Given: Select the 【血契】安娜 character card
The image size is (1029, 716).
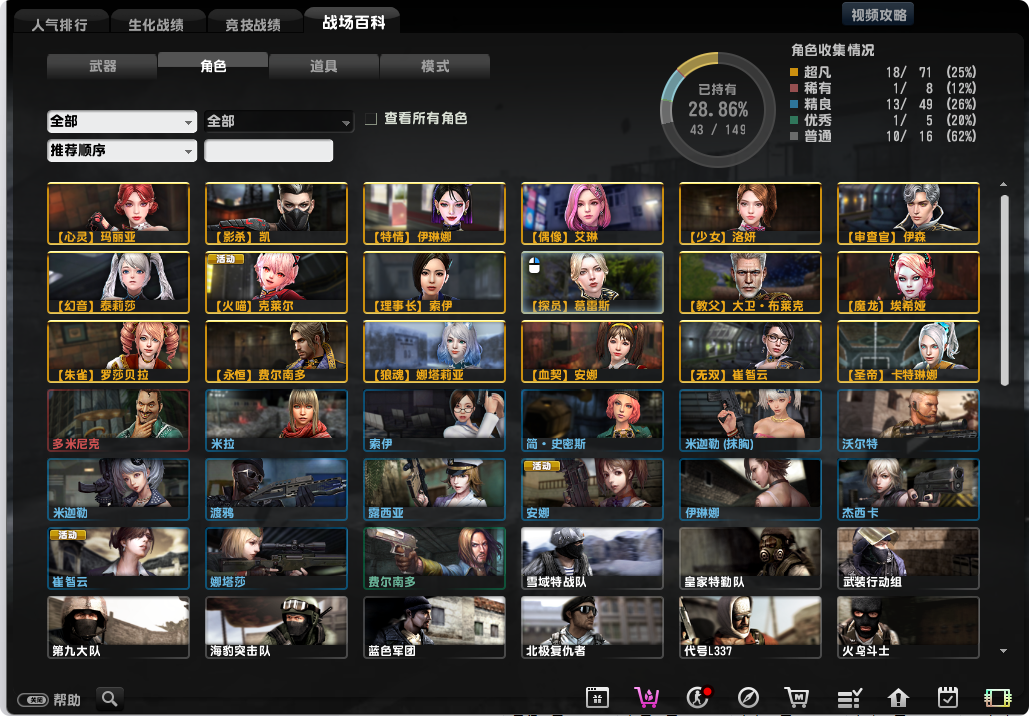Looking at the screenshot, I should [593, 351].
